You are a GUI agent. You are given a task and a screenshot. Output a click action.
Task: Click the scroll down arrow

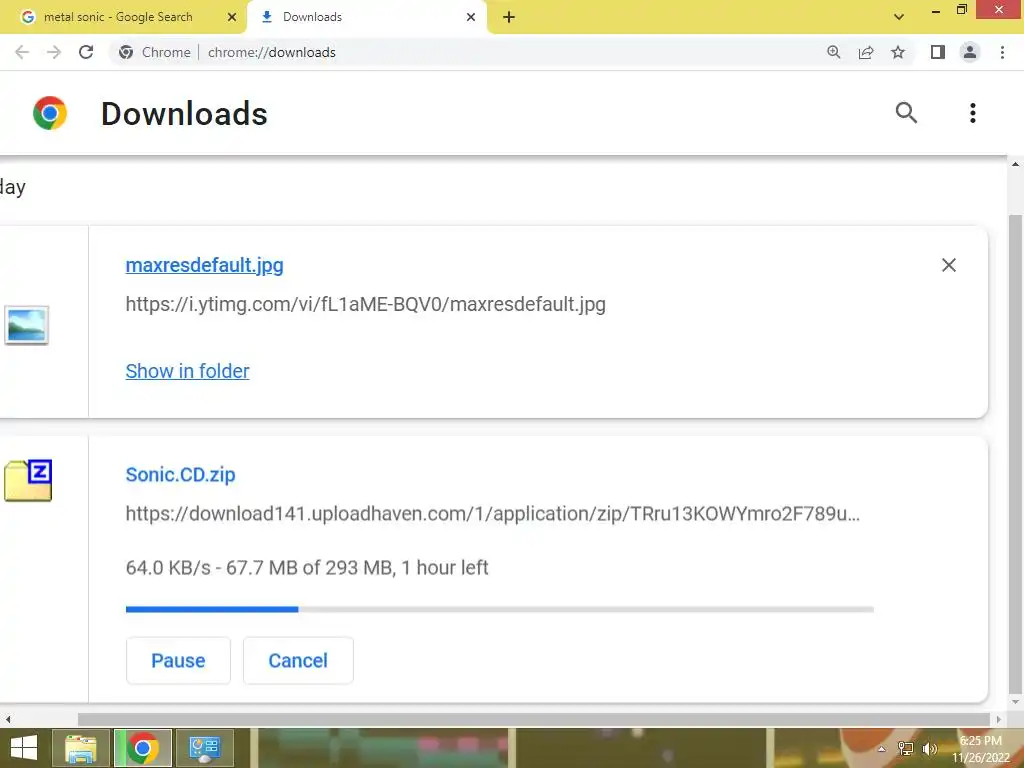(x=1015, y=702)
